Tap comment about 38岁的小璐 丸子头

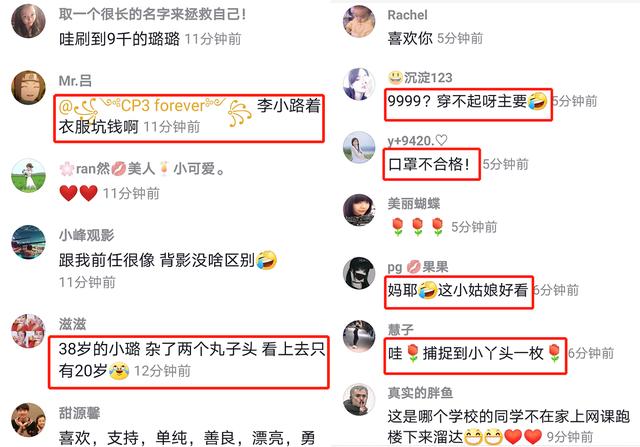[191, 360]
